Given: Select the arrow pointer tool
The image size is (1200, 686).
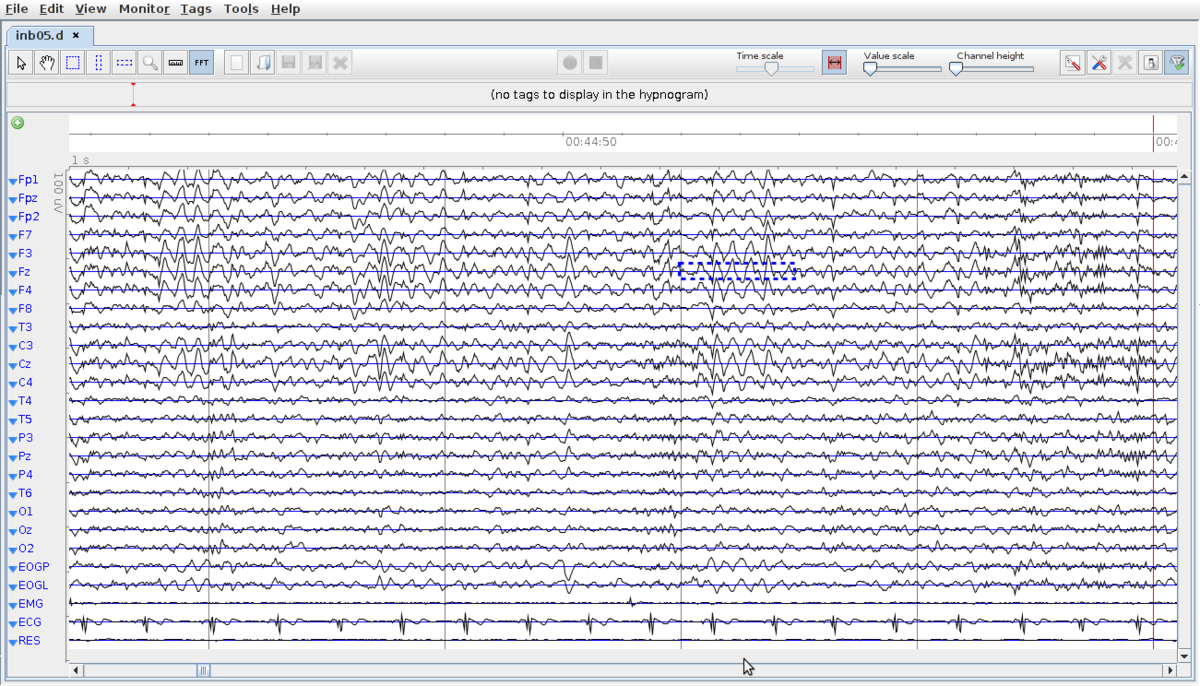Looking at the screenshot, I should pyautogui.click(x=20, y=62).
